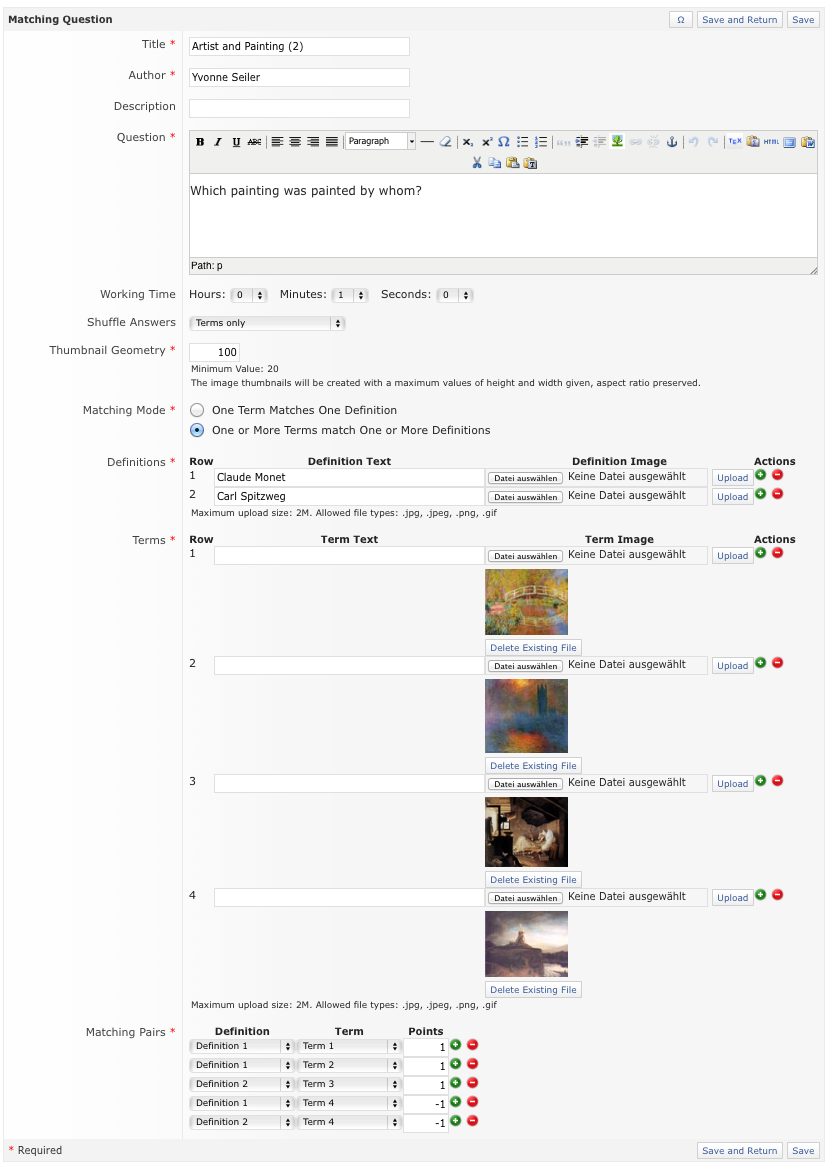Toggle underline formatting in editor toolbar
Screen dimensions: 835x1170
coord(236,142)
